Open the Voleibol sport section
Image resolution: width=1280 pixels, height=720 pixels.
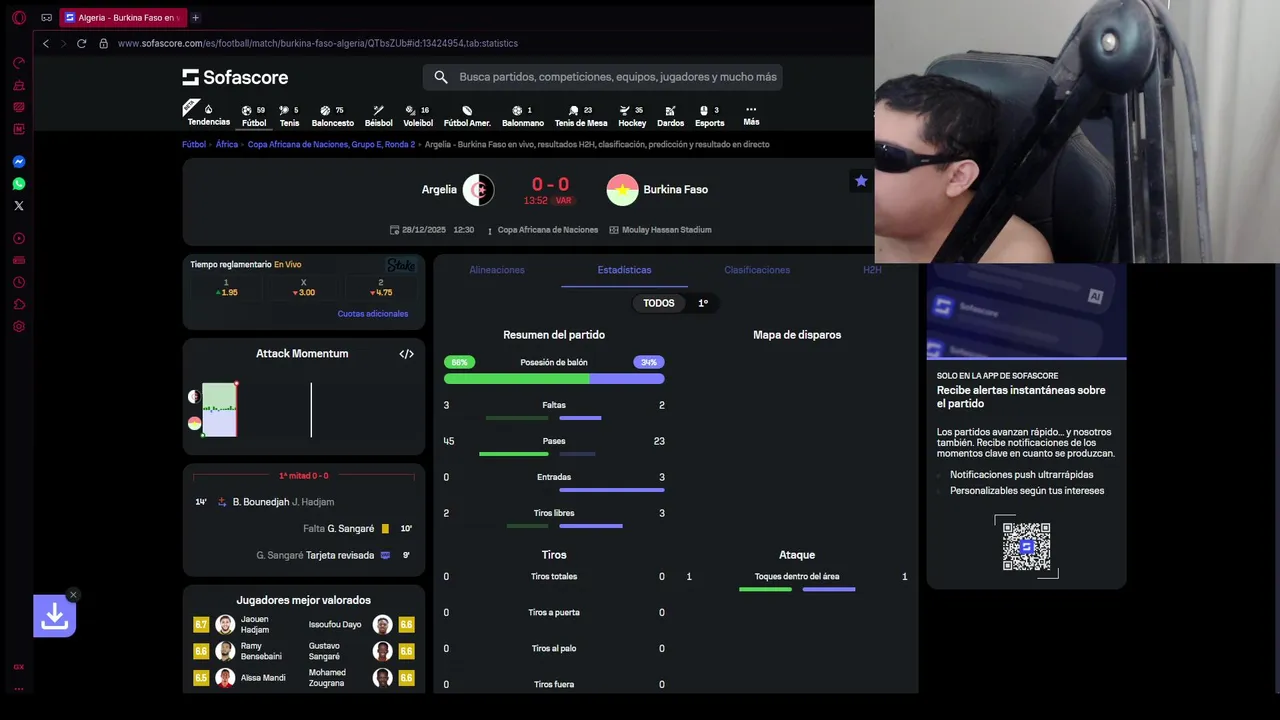(x=418, y=116)
